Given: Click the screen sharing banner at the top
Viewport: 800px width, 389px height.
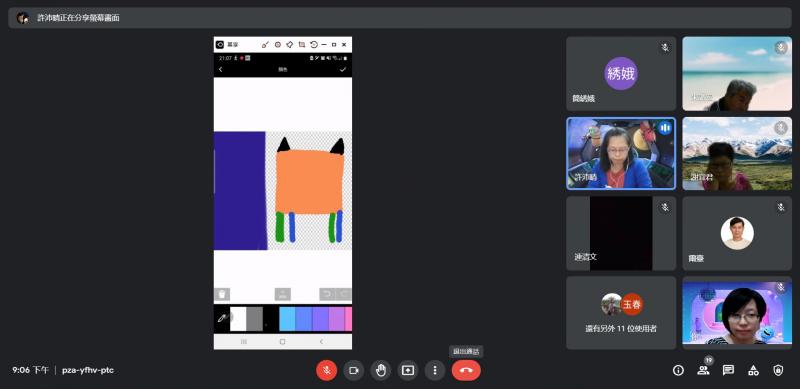Looking at the screenshot, I should point(400,18).
